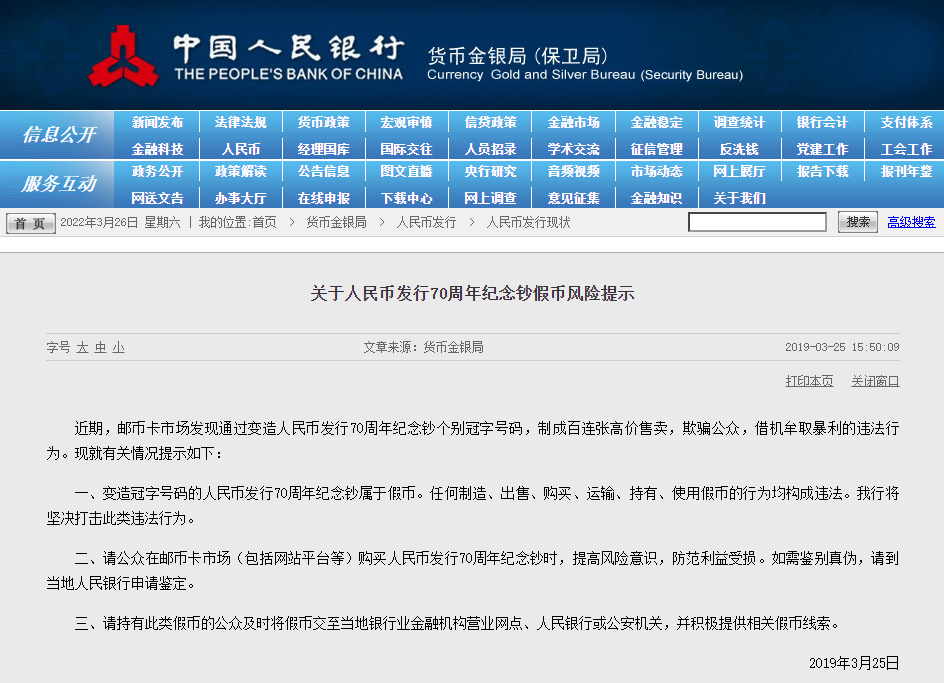
Task: Open the 政务公开 menu item
Action: pyautogui.click(x=157, y=171)
